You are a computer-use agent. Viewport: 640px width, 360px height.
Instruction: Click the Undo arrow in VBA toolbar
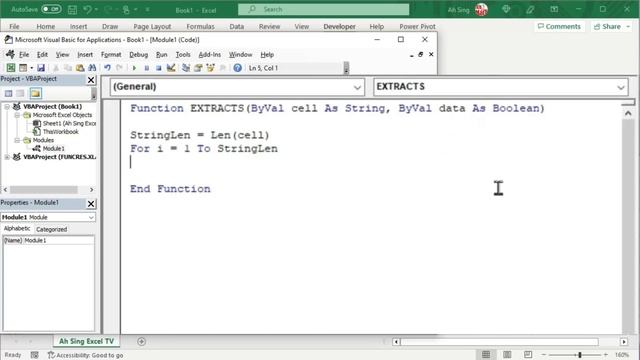click(107, 68)
